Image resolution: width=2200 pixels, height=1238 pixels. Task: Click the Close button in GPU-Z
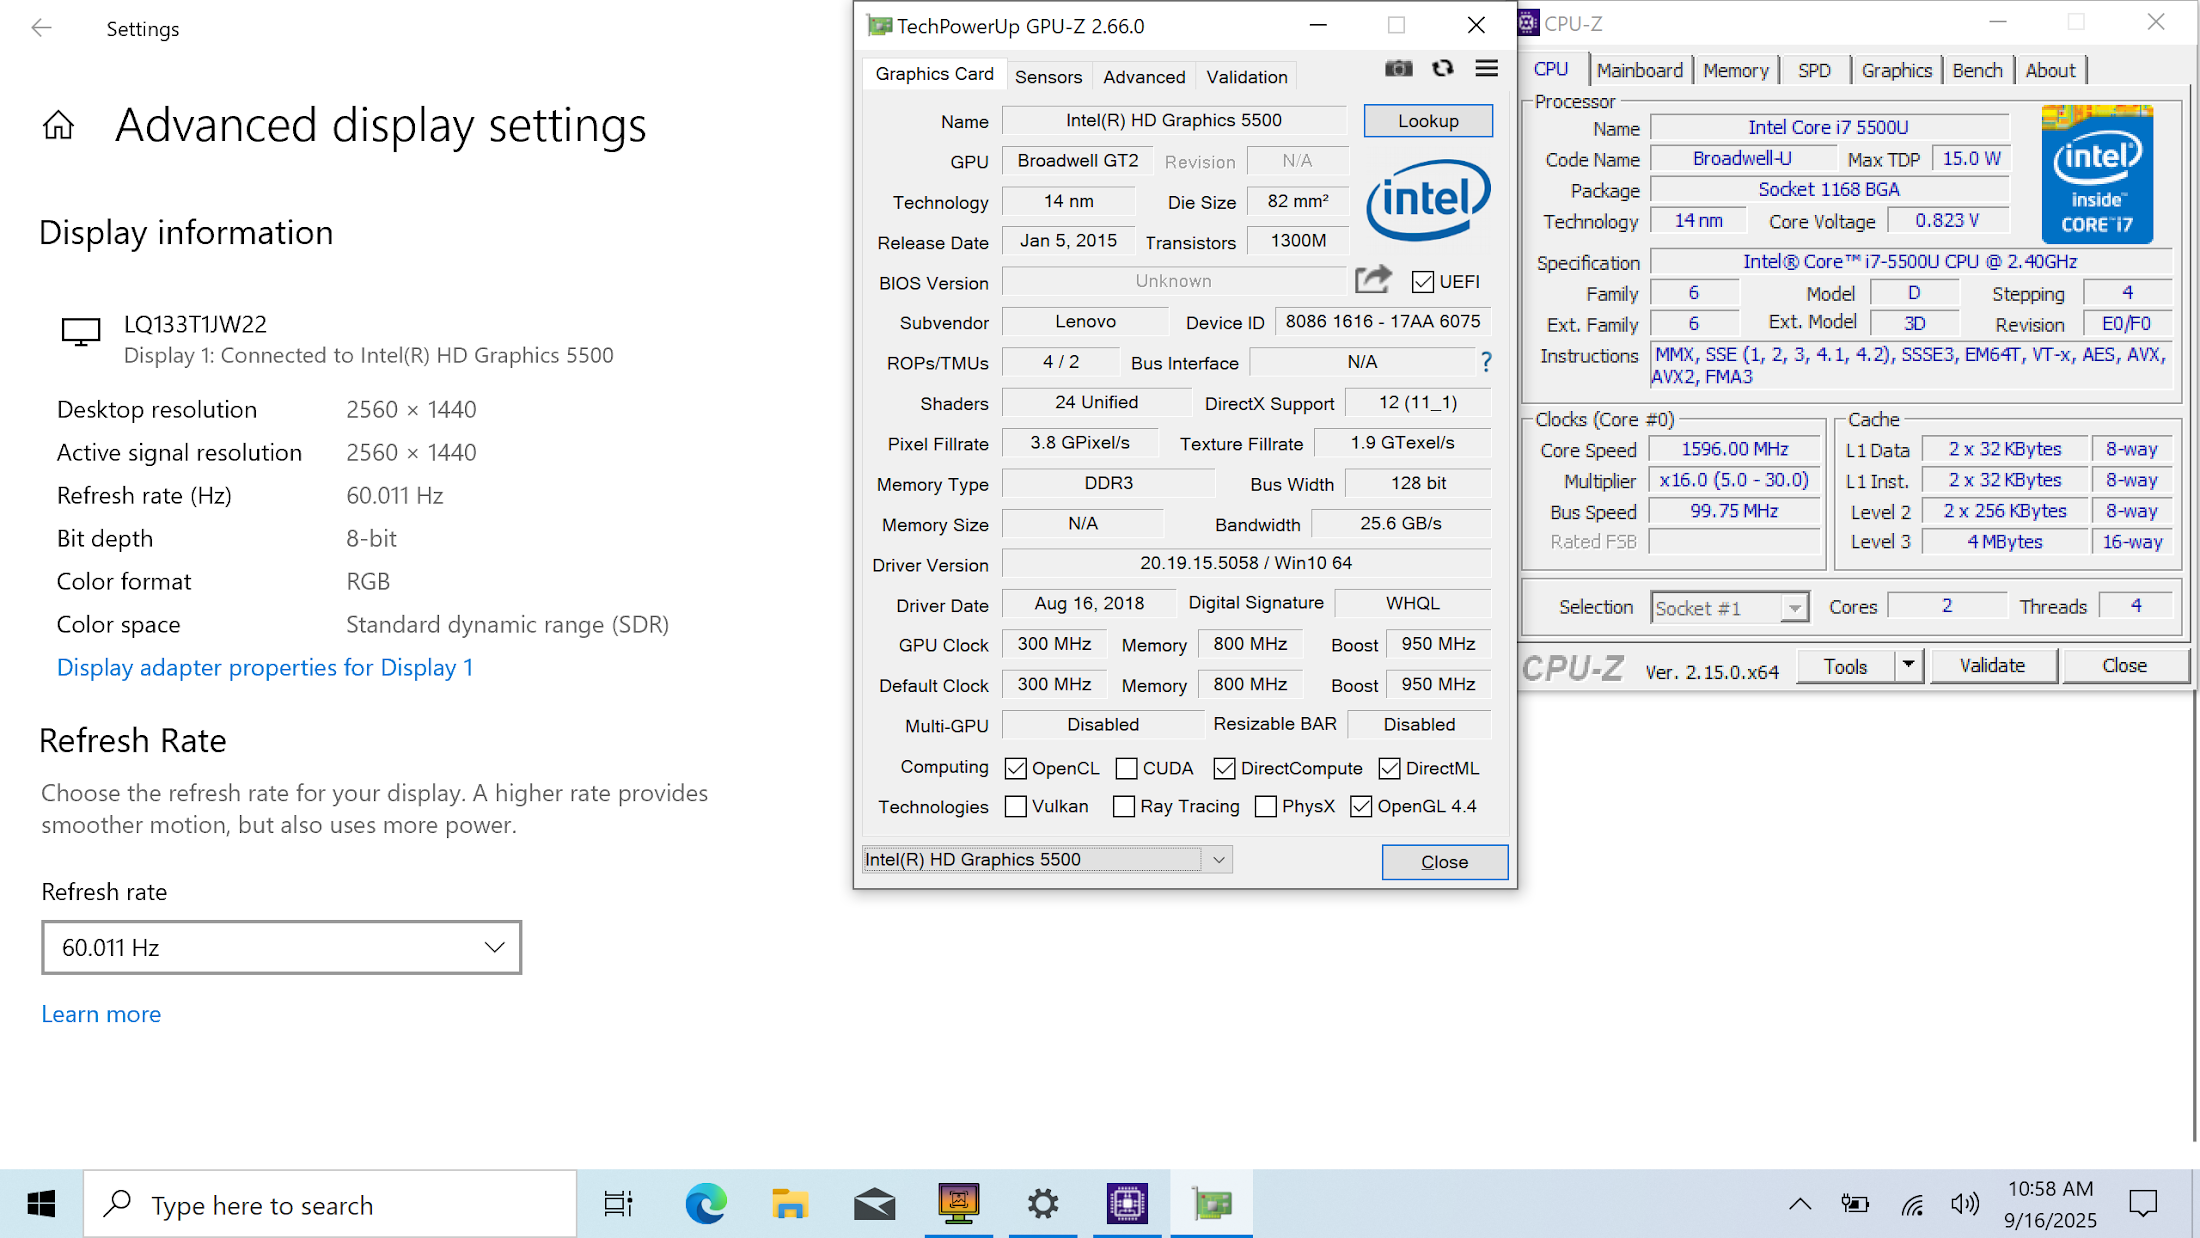coord(1444,861)
